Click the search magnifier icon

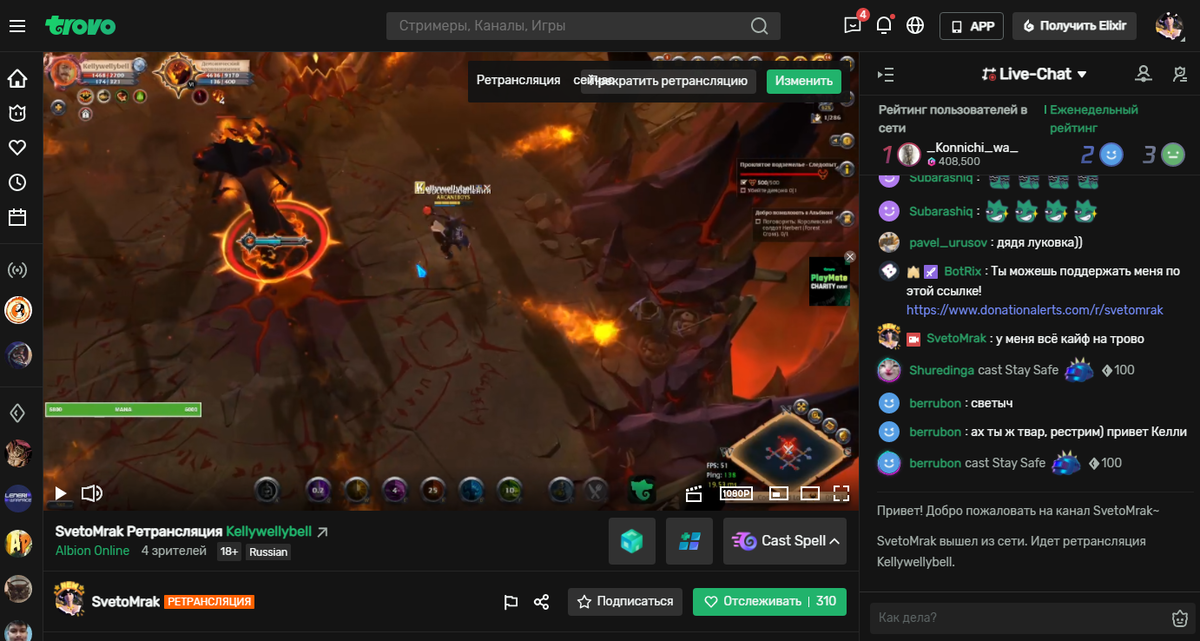click(760, 26)
